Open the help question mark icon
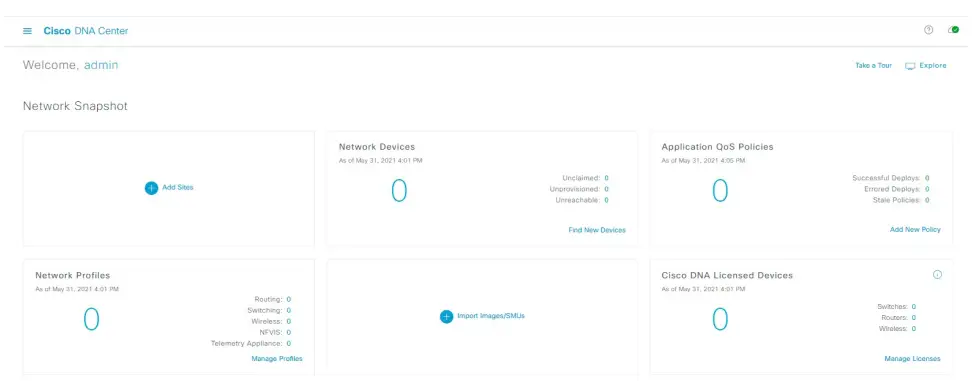This screenshot has width=974, height=381. [929, 30]
